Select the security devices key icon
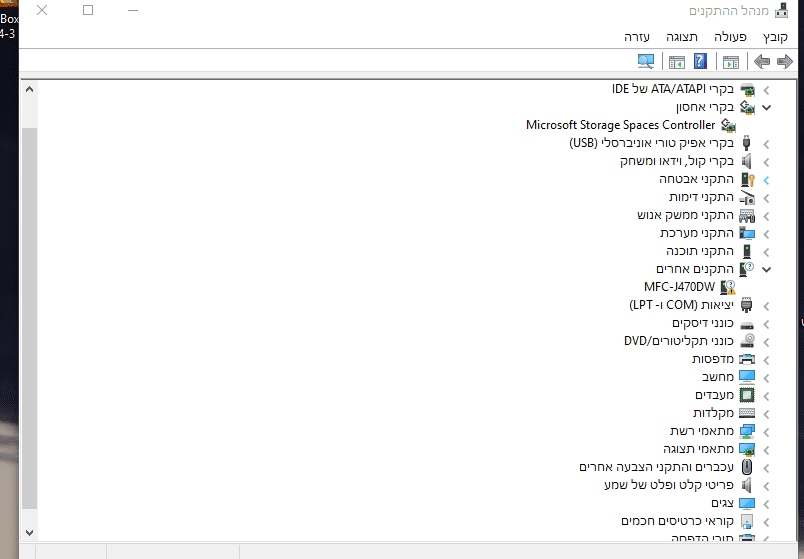 click(x=748, y=179)
